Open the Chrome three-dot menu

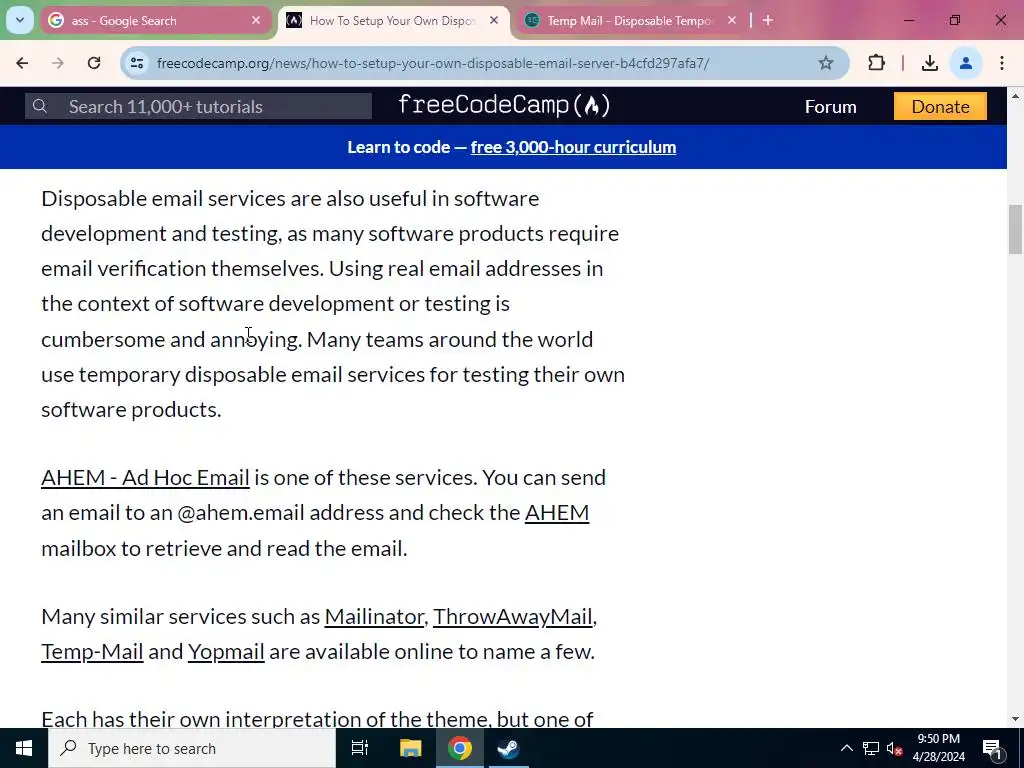1002,63
